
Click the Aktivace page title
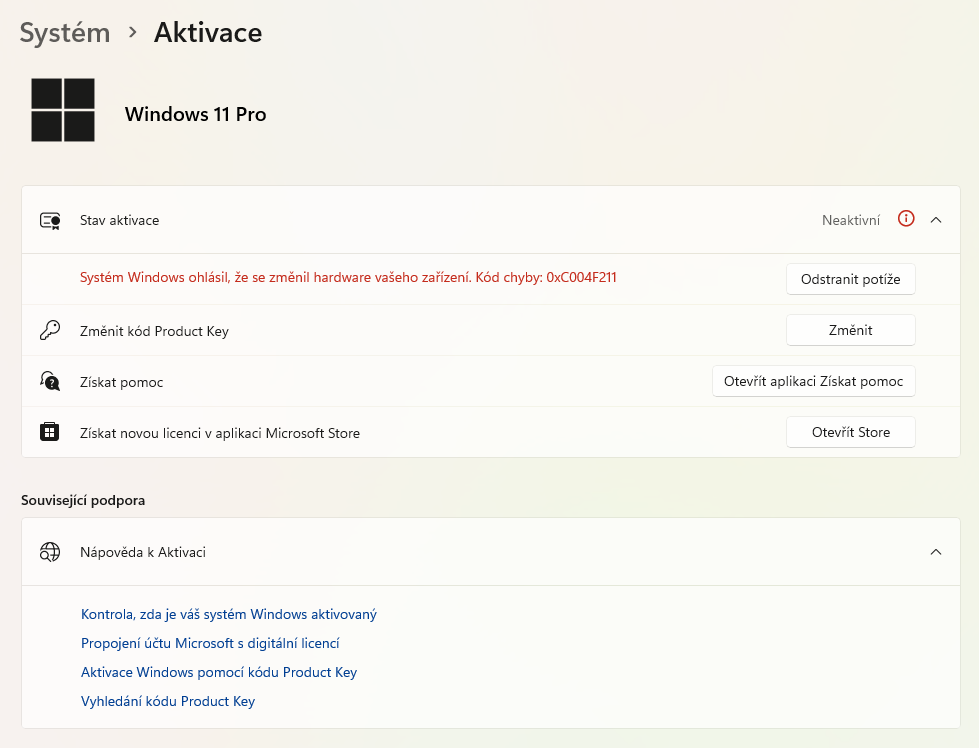(x=208, y=32)
